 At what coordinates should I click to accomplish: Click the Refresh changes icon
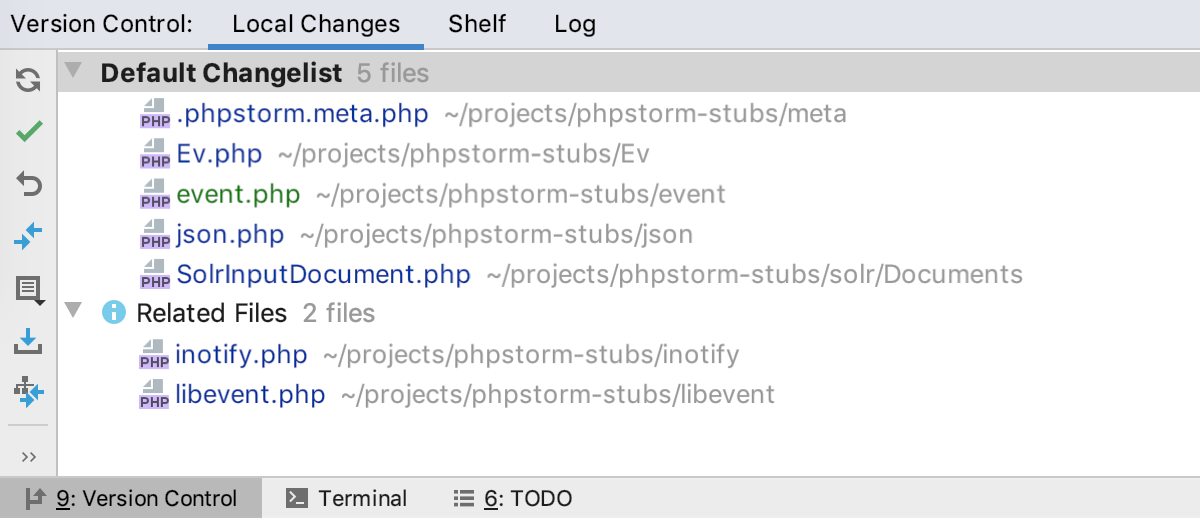[29, 79]
